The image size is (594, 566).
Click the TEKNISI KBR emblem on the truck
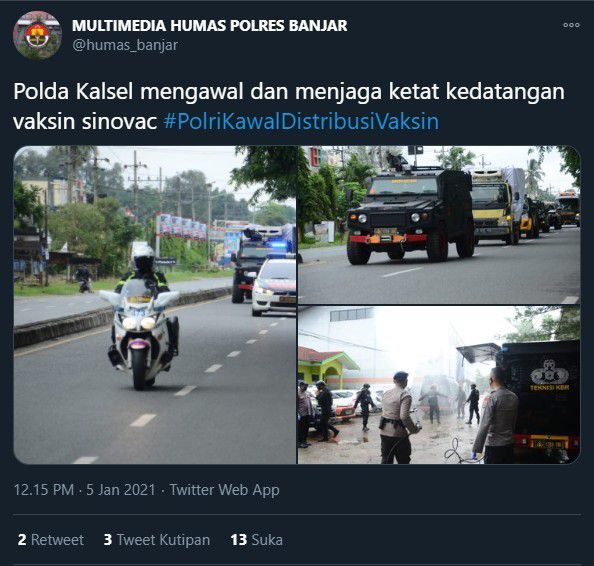[549, 376]
